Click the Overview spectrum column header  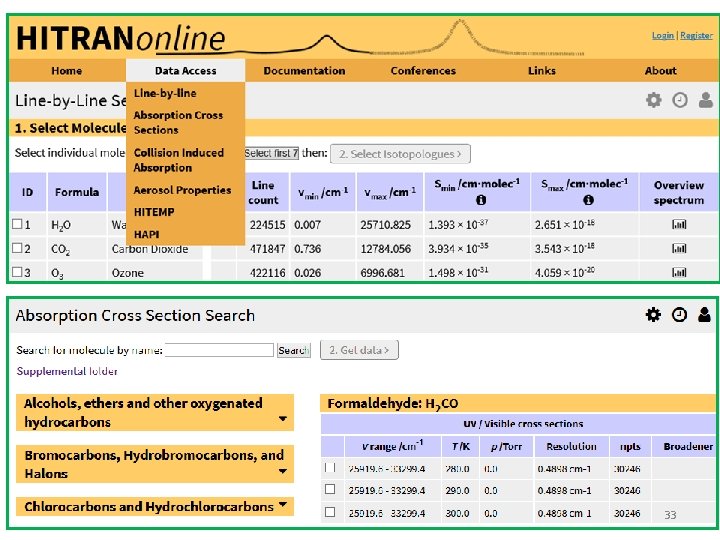click(x=679, y=192)
